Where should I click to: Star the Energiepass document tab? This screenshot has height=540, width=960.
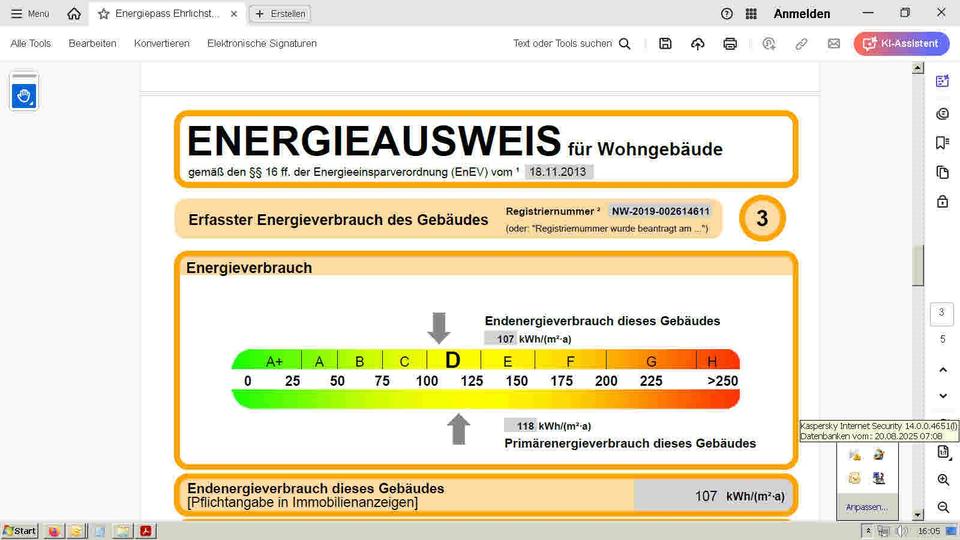coord(104,14)
